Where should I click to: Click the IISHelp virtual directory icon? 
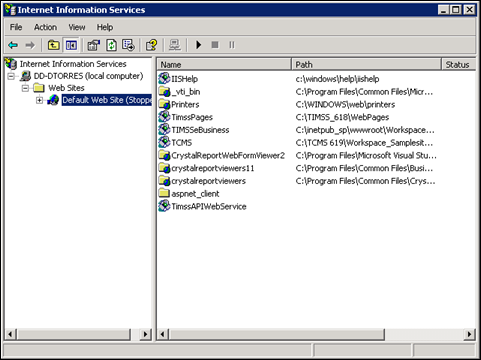164,79
